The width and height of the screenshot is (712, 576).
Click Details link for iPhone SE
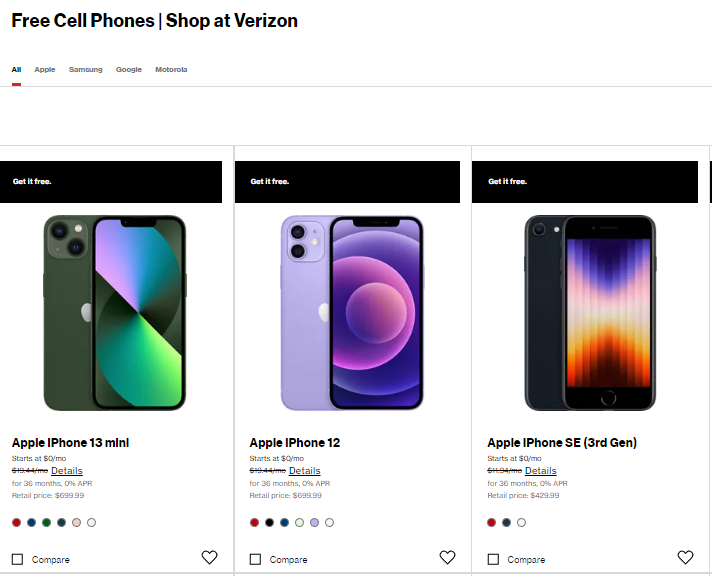click(541, 471)
